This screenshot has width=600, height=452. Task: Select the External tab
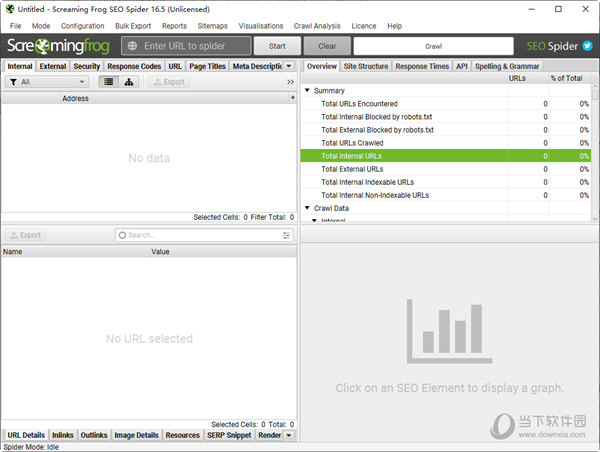click(53, 66)
